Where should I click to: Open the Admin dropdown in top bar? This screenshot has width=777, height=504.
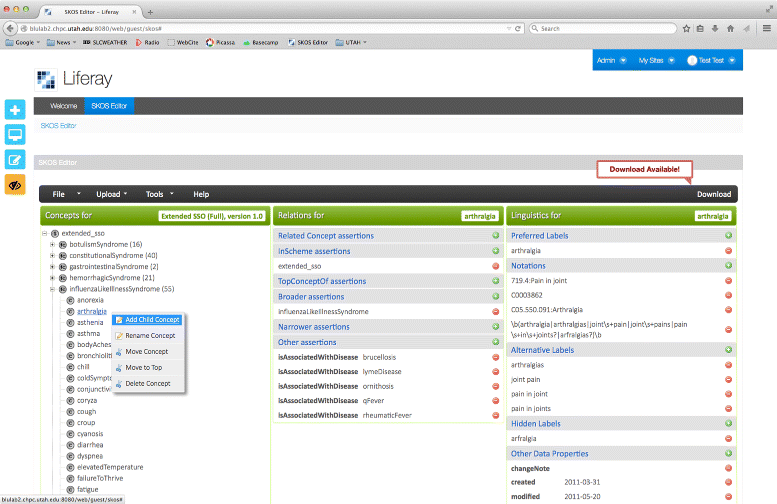click(x=611, y=61)
